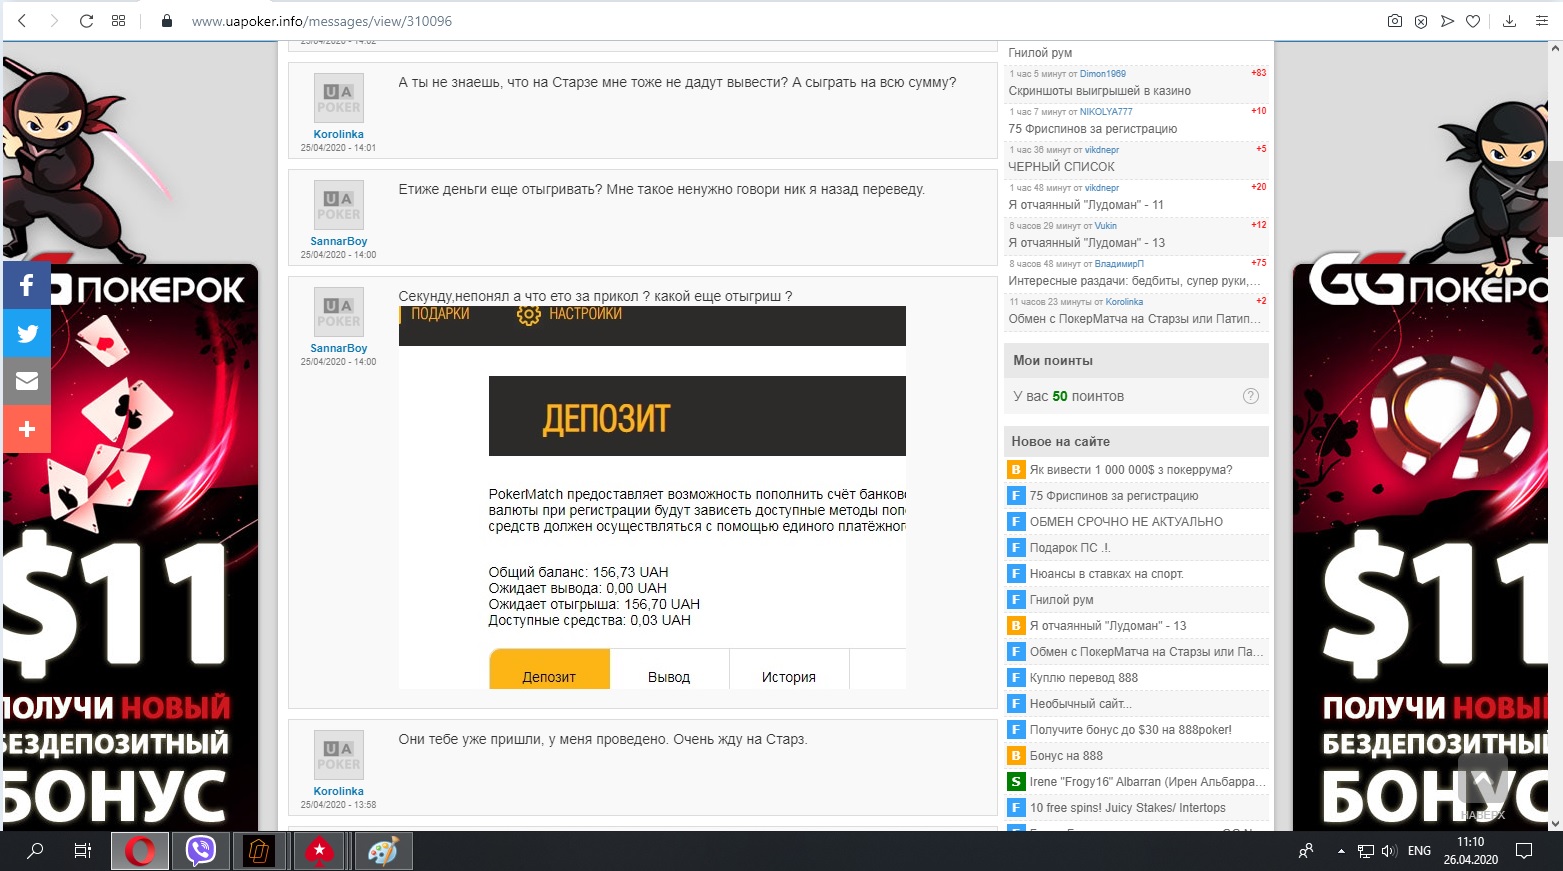Open Viber from the taskbar
Image resolution: width=1563 pixels, height=871 pixels.
coord(201,851)
